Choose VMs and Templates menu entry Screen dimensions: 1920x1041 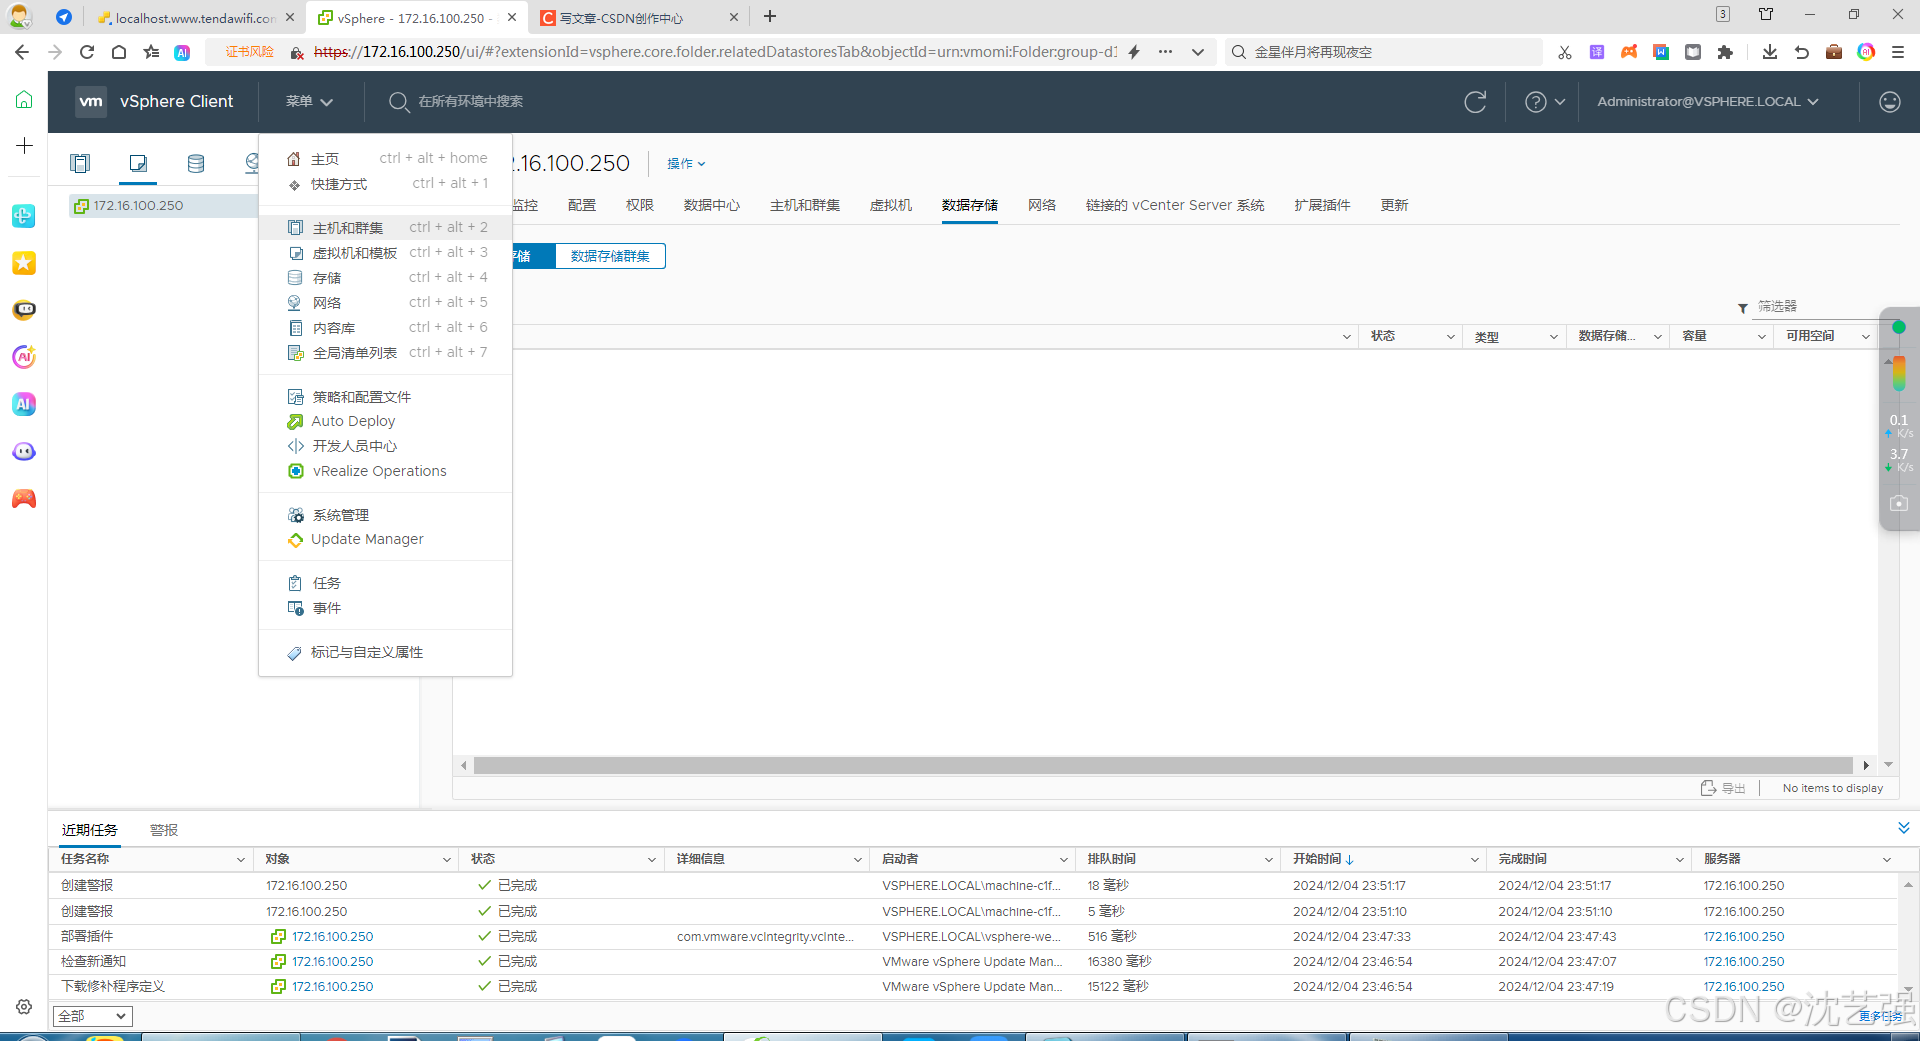tap(385, 253)
